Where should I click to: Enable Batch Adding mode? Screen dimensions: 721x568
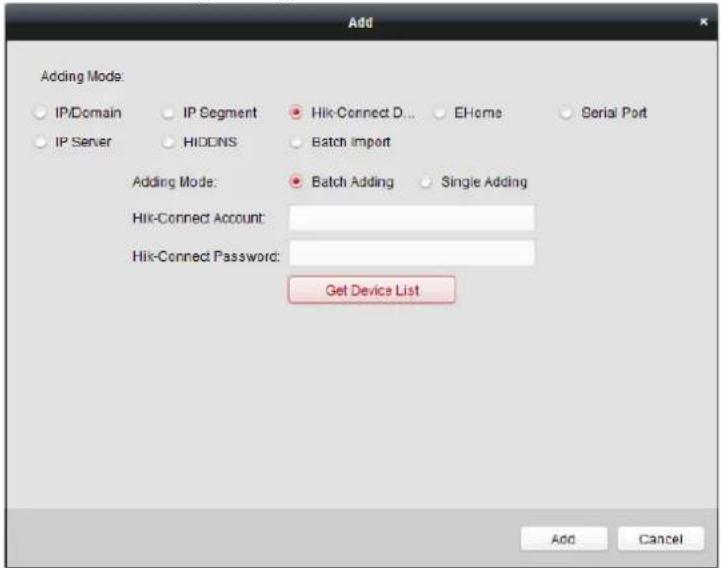(296, 182)
